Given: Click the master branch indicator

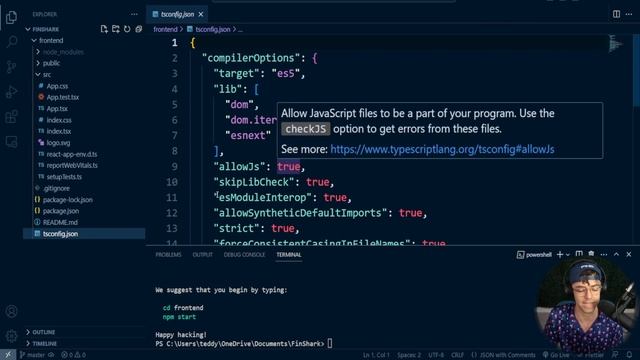Looking at the screenshot, I should coord(32,355).
